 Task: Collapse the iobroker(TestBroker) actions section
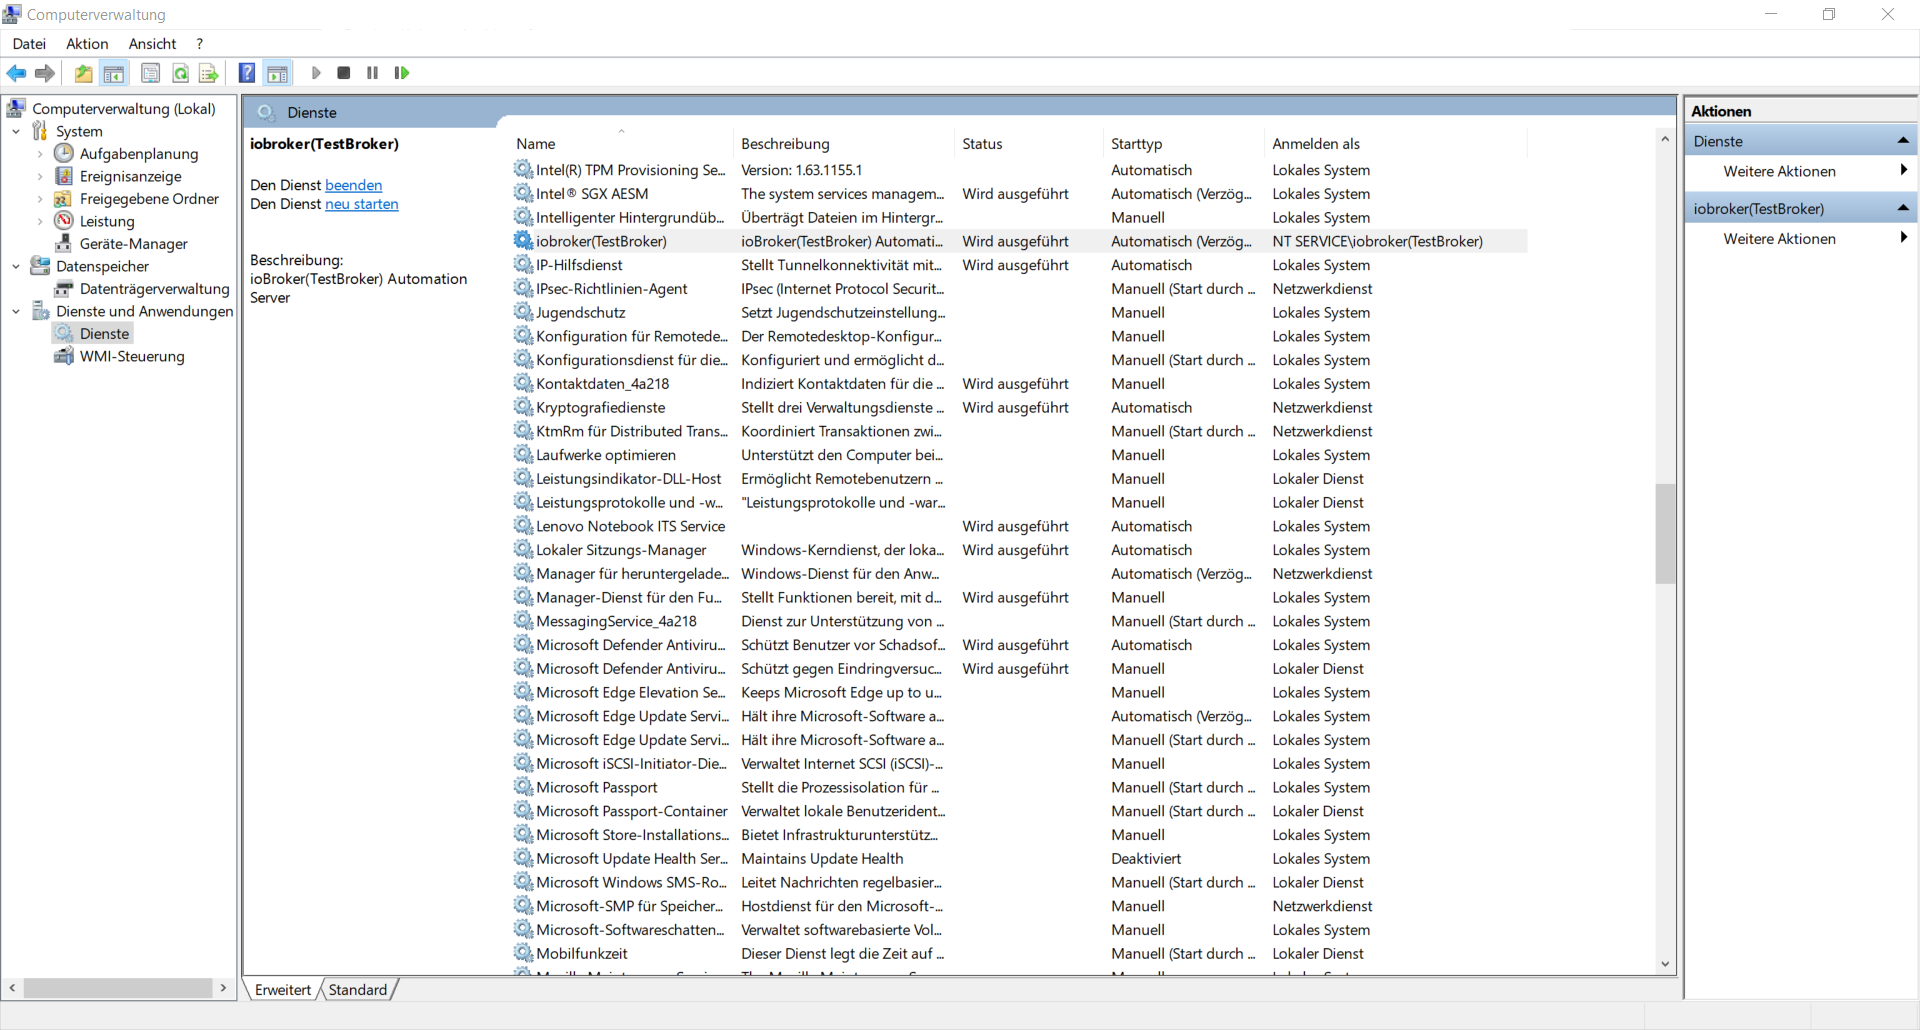pyautogui.click(x=1903, y=208)
